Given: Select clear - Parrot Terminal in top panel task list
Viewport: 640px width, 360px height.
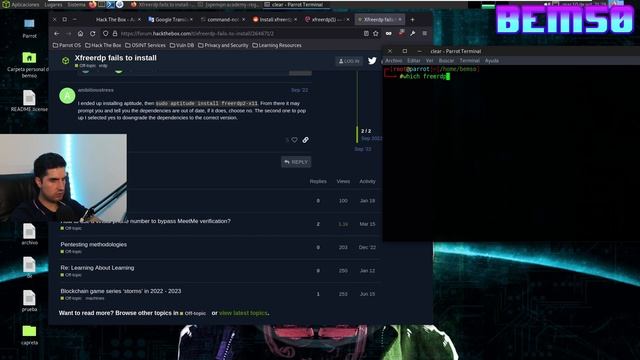Looking at the screenshot, I should point(294,4).
